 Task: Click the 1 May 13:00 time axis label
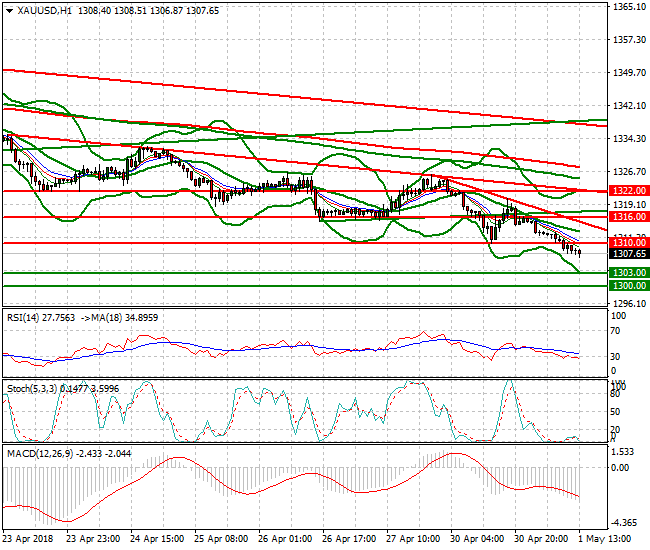(x=605, y=539)
